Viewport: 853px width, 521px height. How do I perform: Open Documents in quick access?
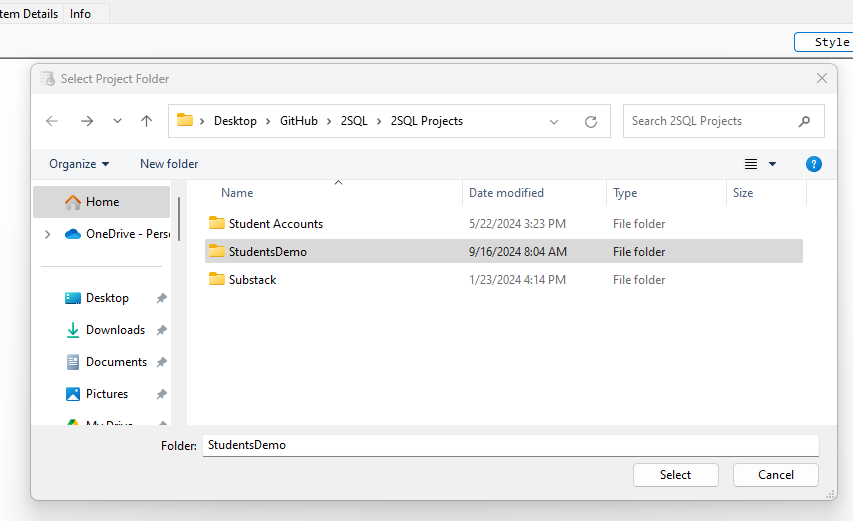tap(116, 362)
